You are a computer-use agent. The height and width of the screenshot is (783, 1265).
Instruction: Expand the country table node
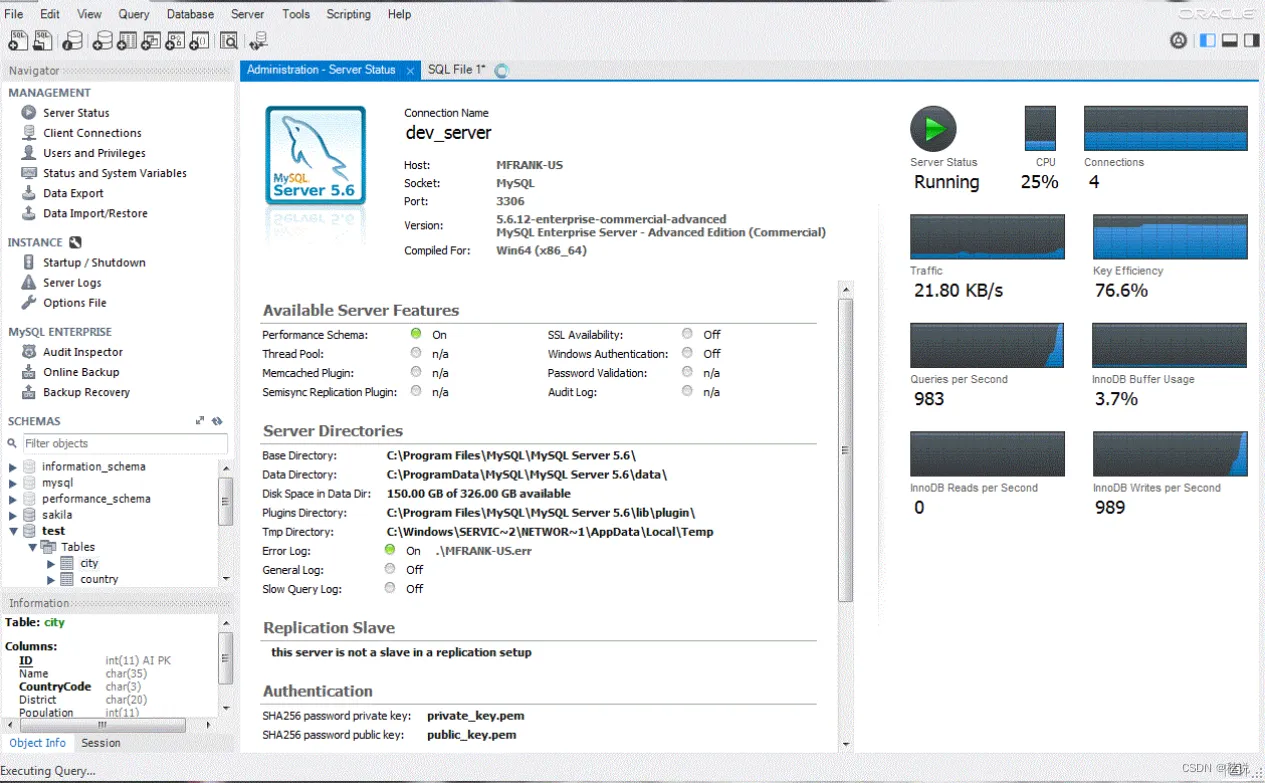click(x=51, y=580)
